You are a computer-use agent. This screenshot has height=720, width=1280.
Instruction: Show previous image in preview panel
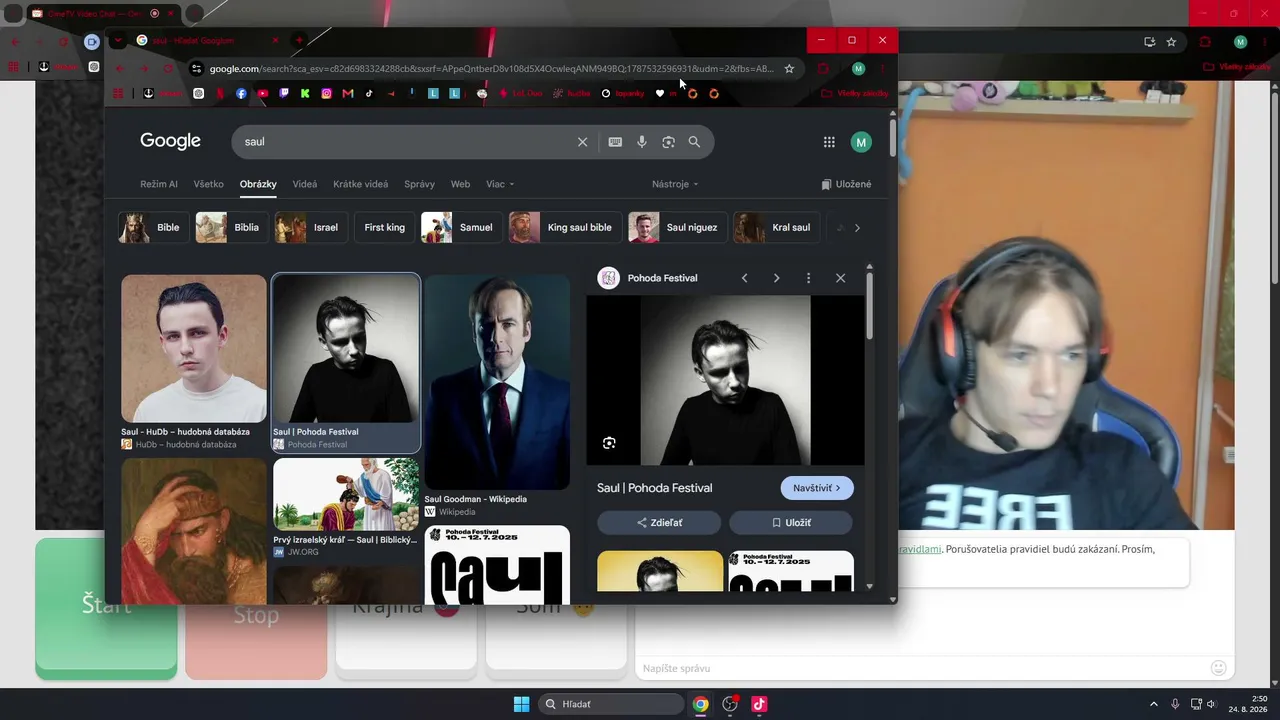click(744, 278)
